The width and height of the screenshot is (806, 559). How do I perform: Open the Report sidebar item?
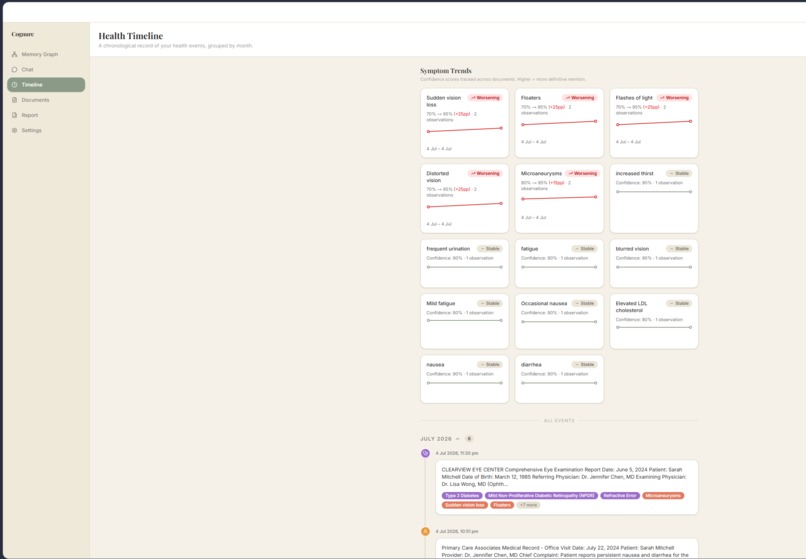tap(46, 115)
